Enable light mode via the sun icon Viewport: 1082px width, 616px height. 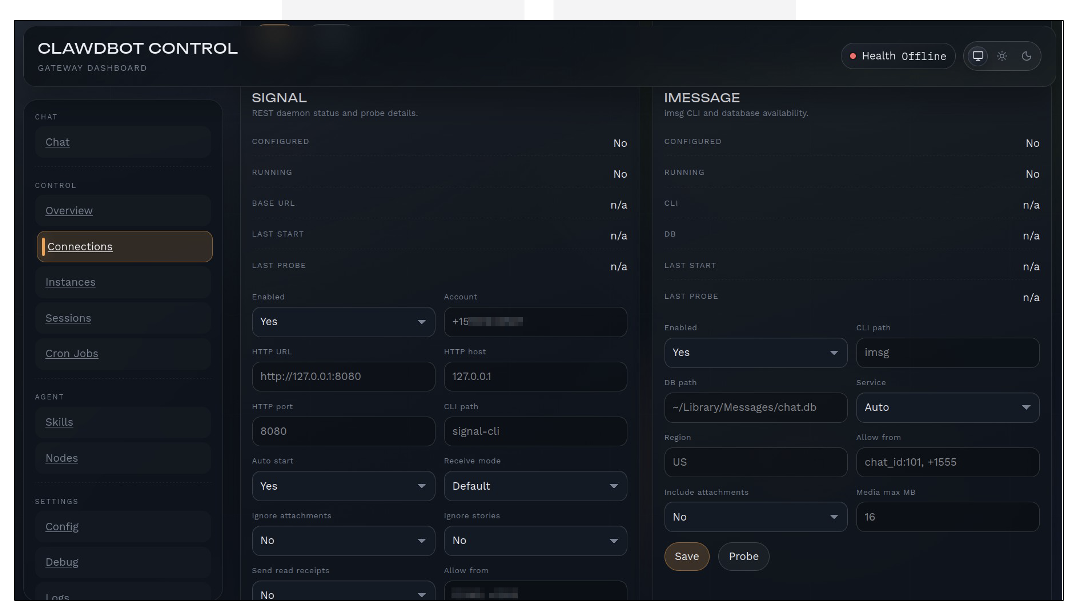coord(1001,56)
